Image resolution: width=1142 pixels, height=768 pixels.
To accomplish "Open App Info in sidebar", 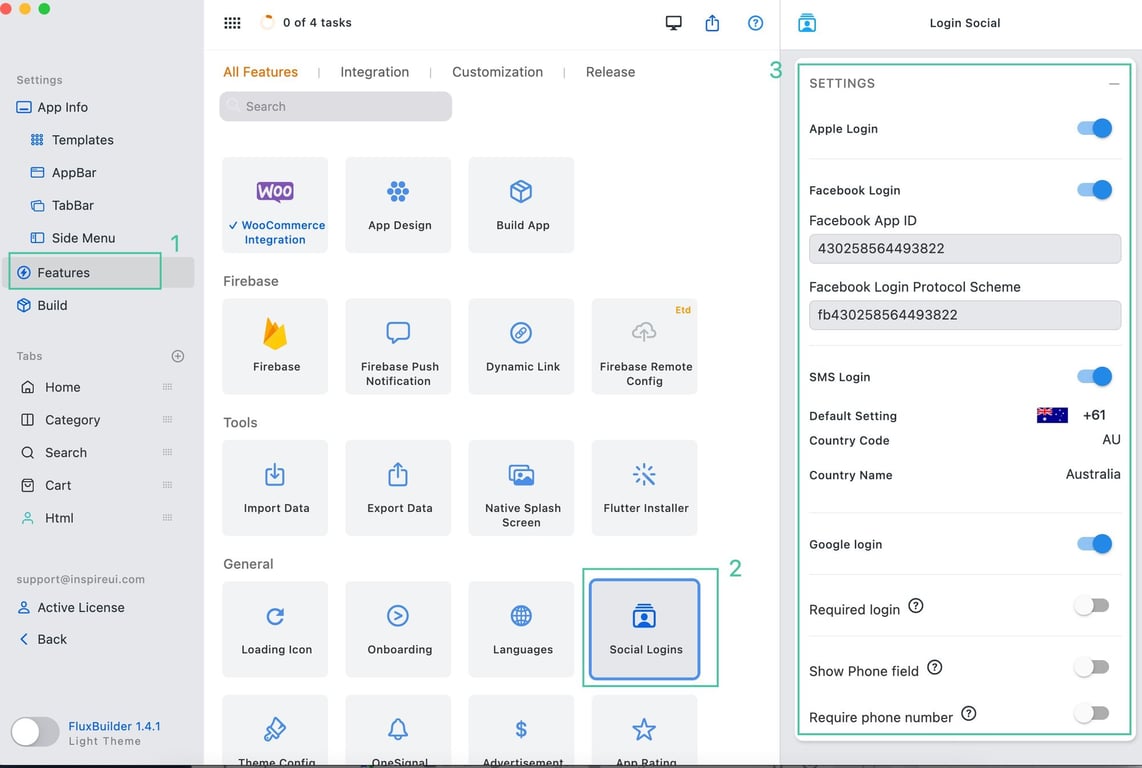I will [52, 107].
